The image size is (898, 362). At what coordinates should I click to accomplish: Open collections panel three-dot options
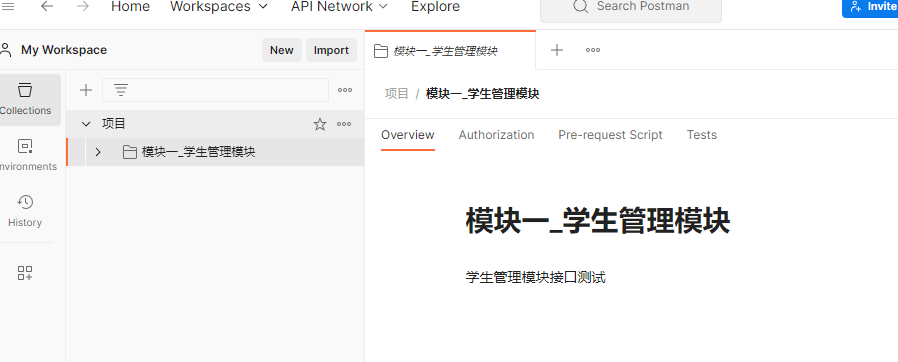[x=345, y=90]
